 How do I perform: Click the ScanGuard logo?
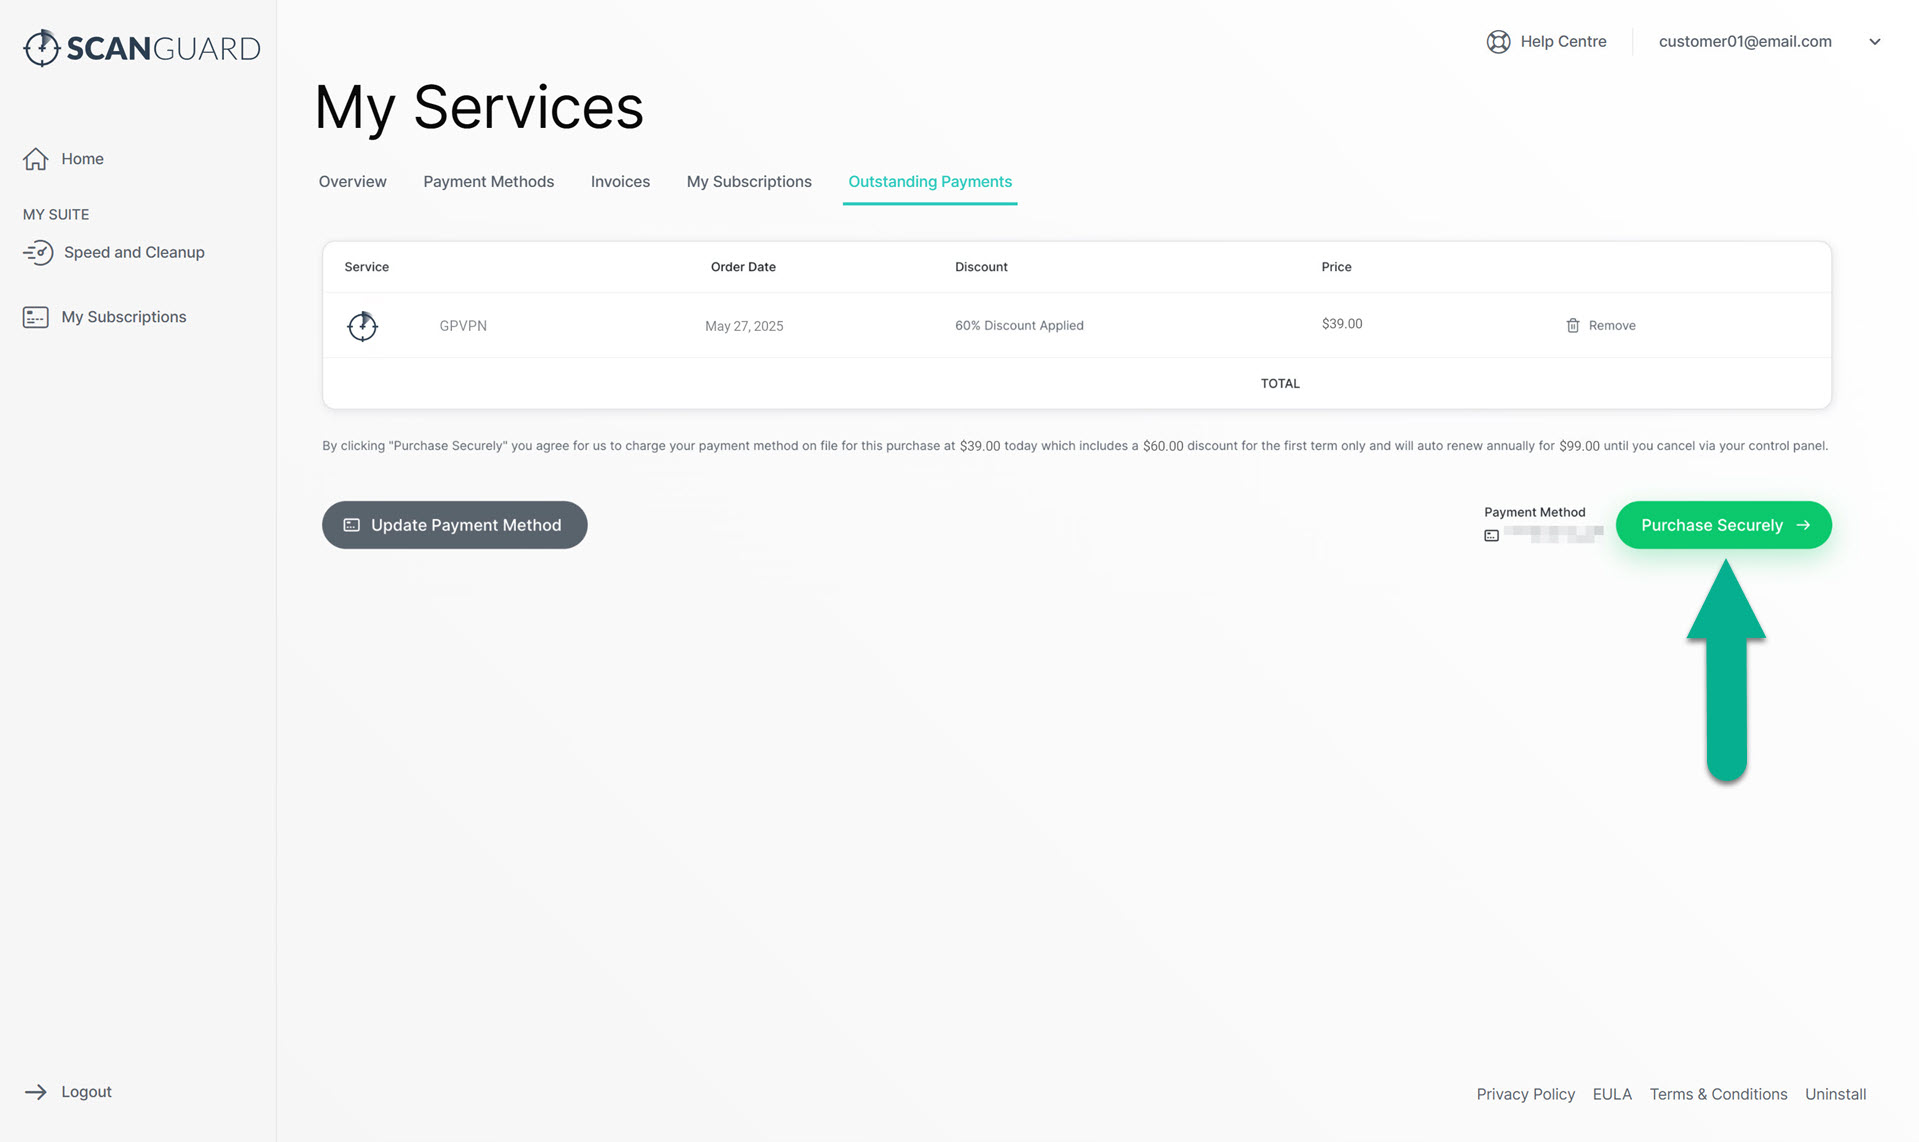(141, 48)
